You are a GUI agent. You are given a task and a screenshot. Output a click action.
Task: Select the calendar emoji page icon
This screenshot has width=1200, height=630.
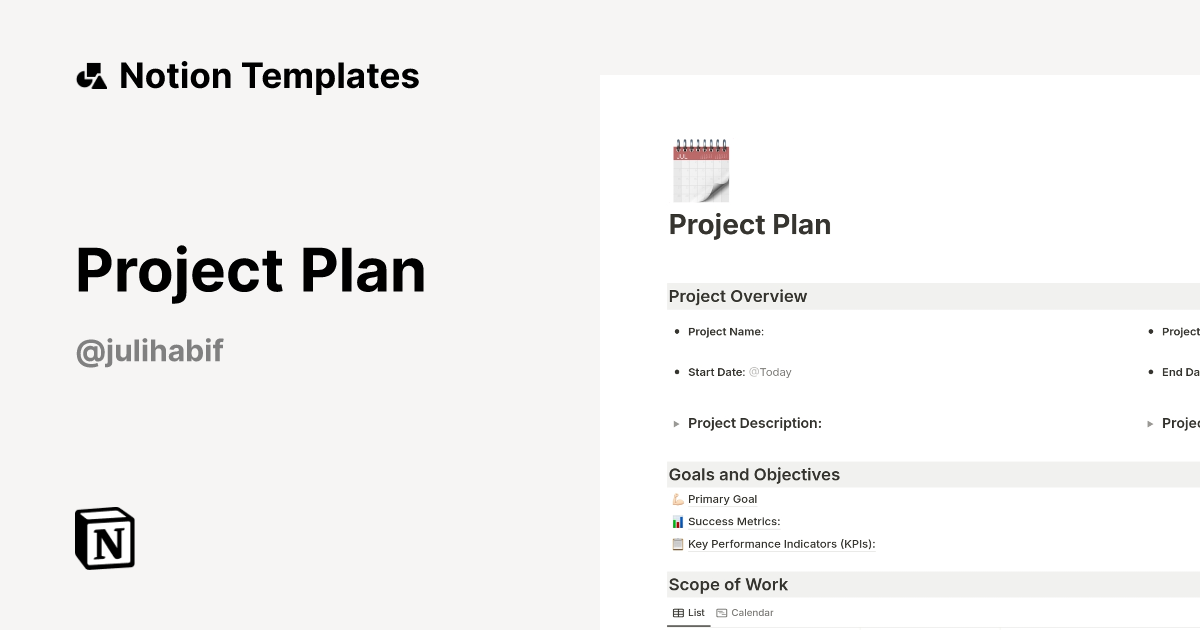[x=700, y=169]
